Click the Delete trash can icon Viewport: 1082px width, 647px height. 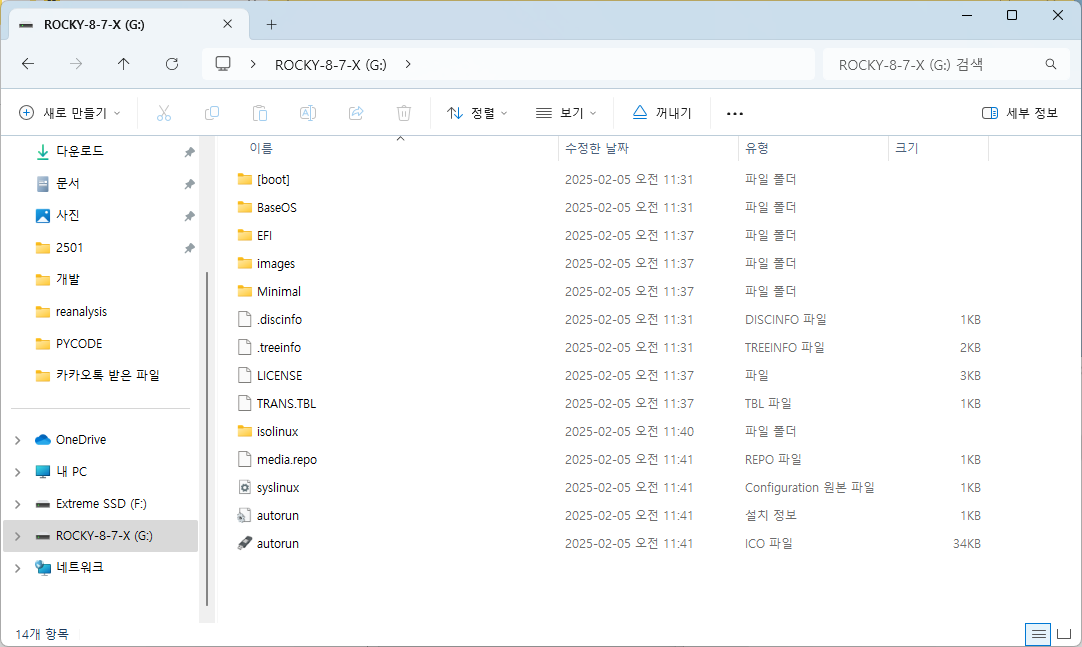404,113
